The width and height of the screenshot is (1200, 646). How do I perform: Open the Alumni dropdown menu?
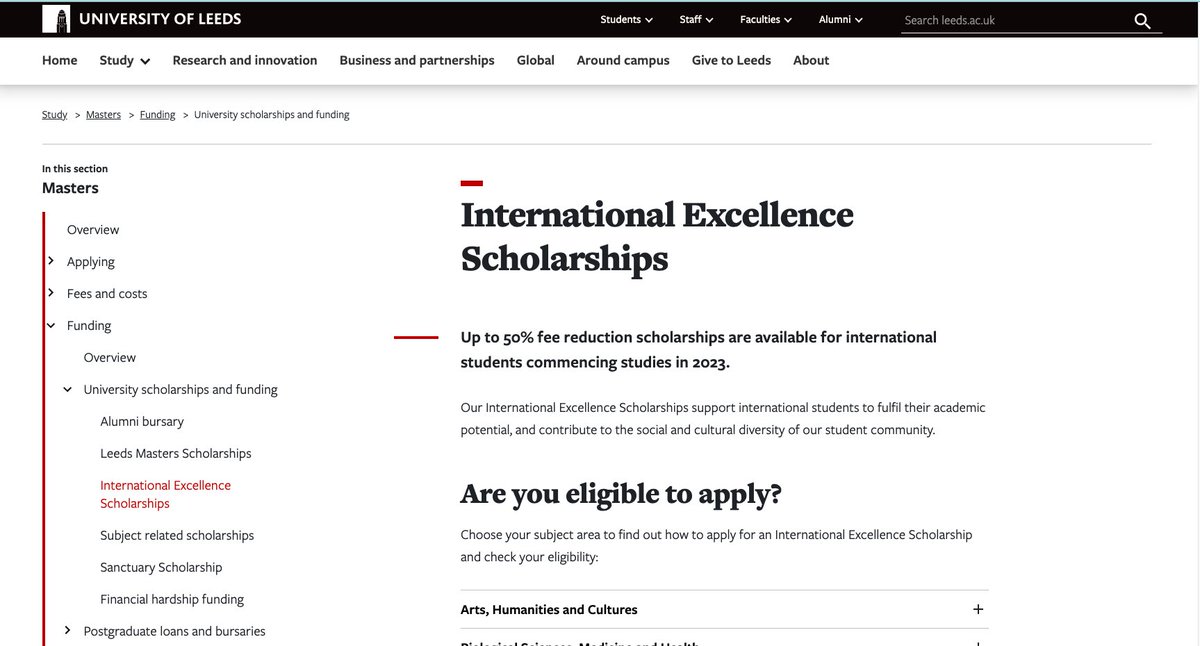840,19
